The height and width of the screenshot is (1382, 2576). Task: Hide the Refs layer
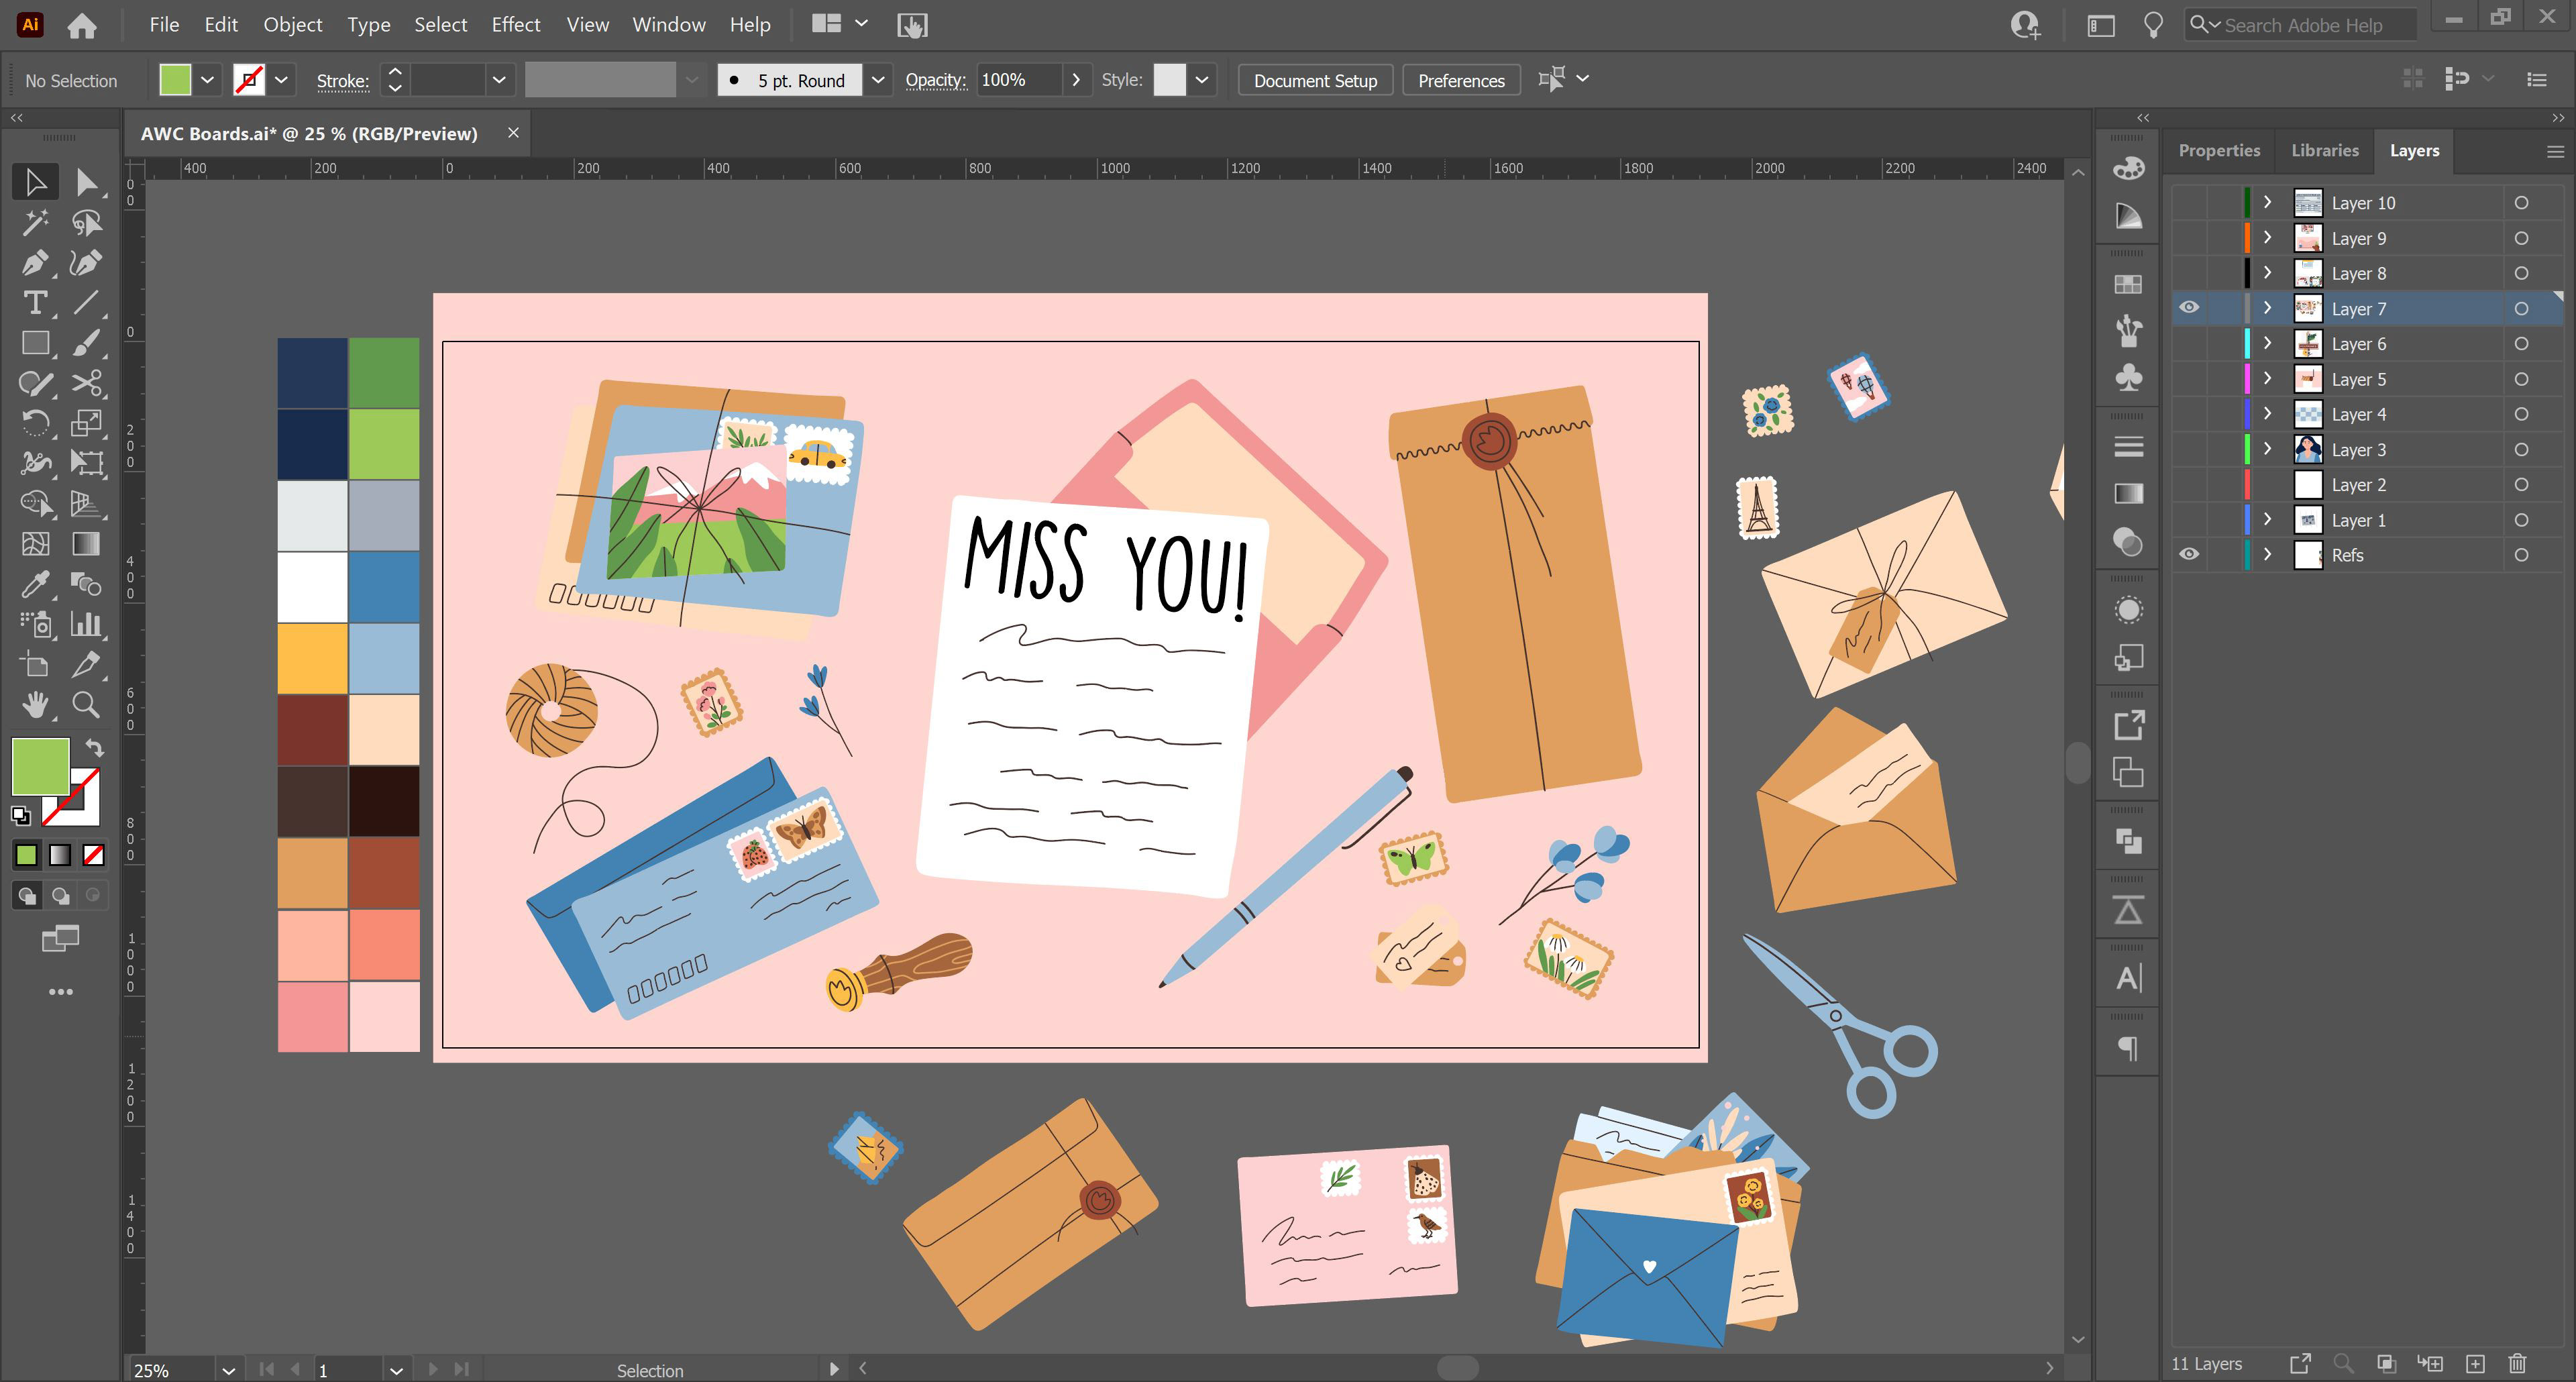2189,554
